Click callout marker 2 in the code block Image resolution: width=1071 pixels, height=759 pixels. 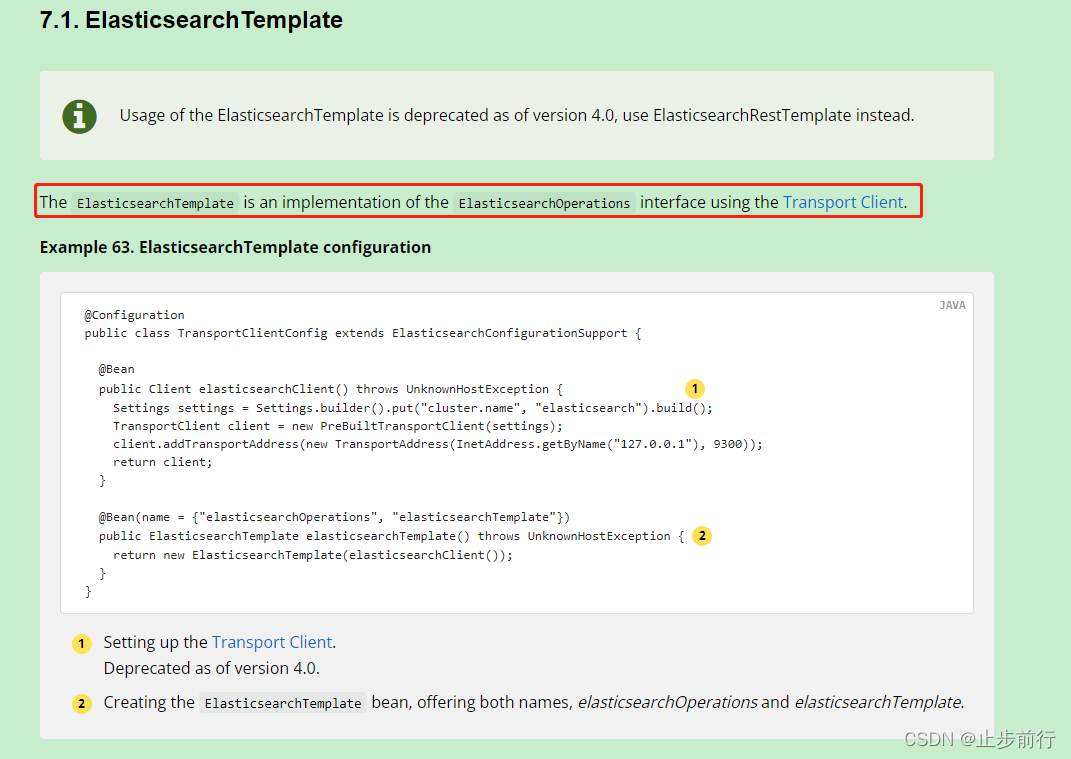click(702, 536)
